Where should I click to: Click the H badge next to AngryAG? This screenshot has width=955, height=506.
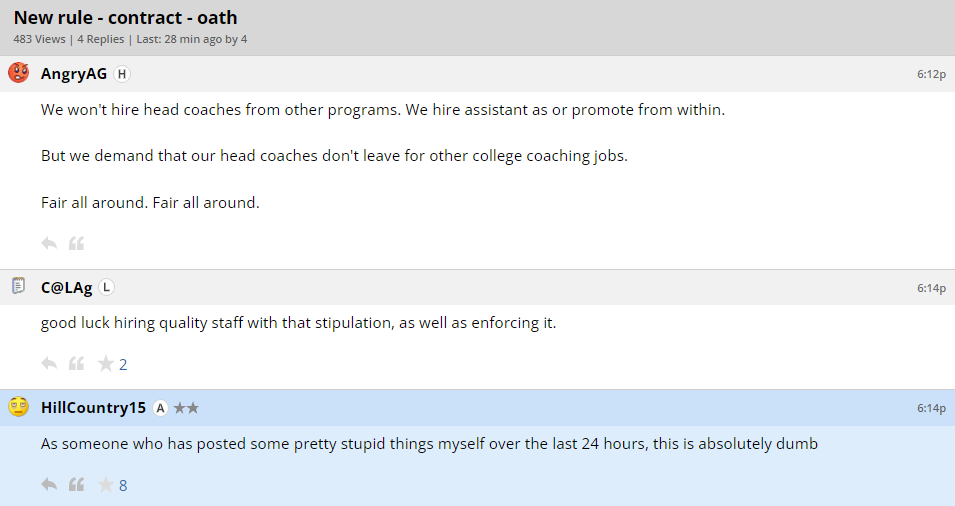(122, 74)
